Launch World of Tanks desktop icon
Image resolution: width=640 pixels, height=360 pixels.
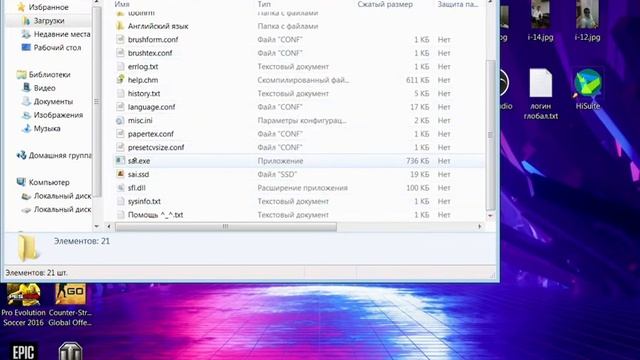70,351
